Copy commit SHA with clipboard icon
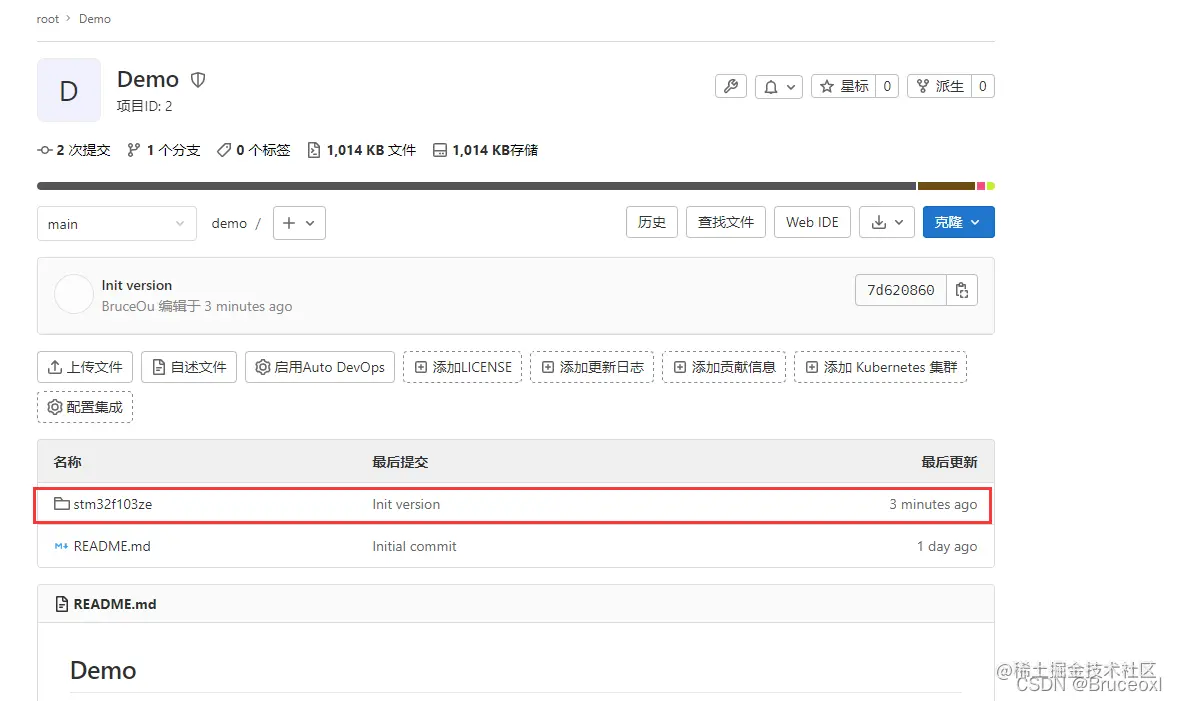Screen dimensions: 1177x701 [x=962, y=290]
